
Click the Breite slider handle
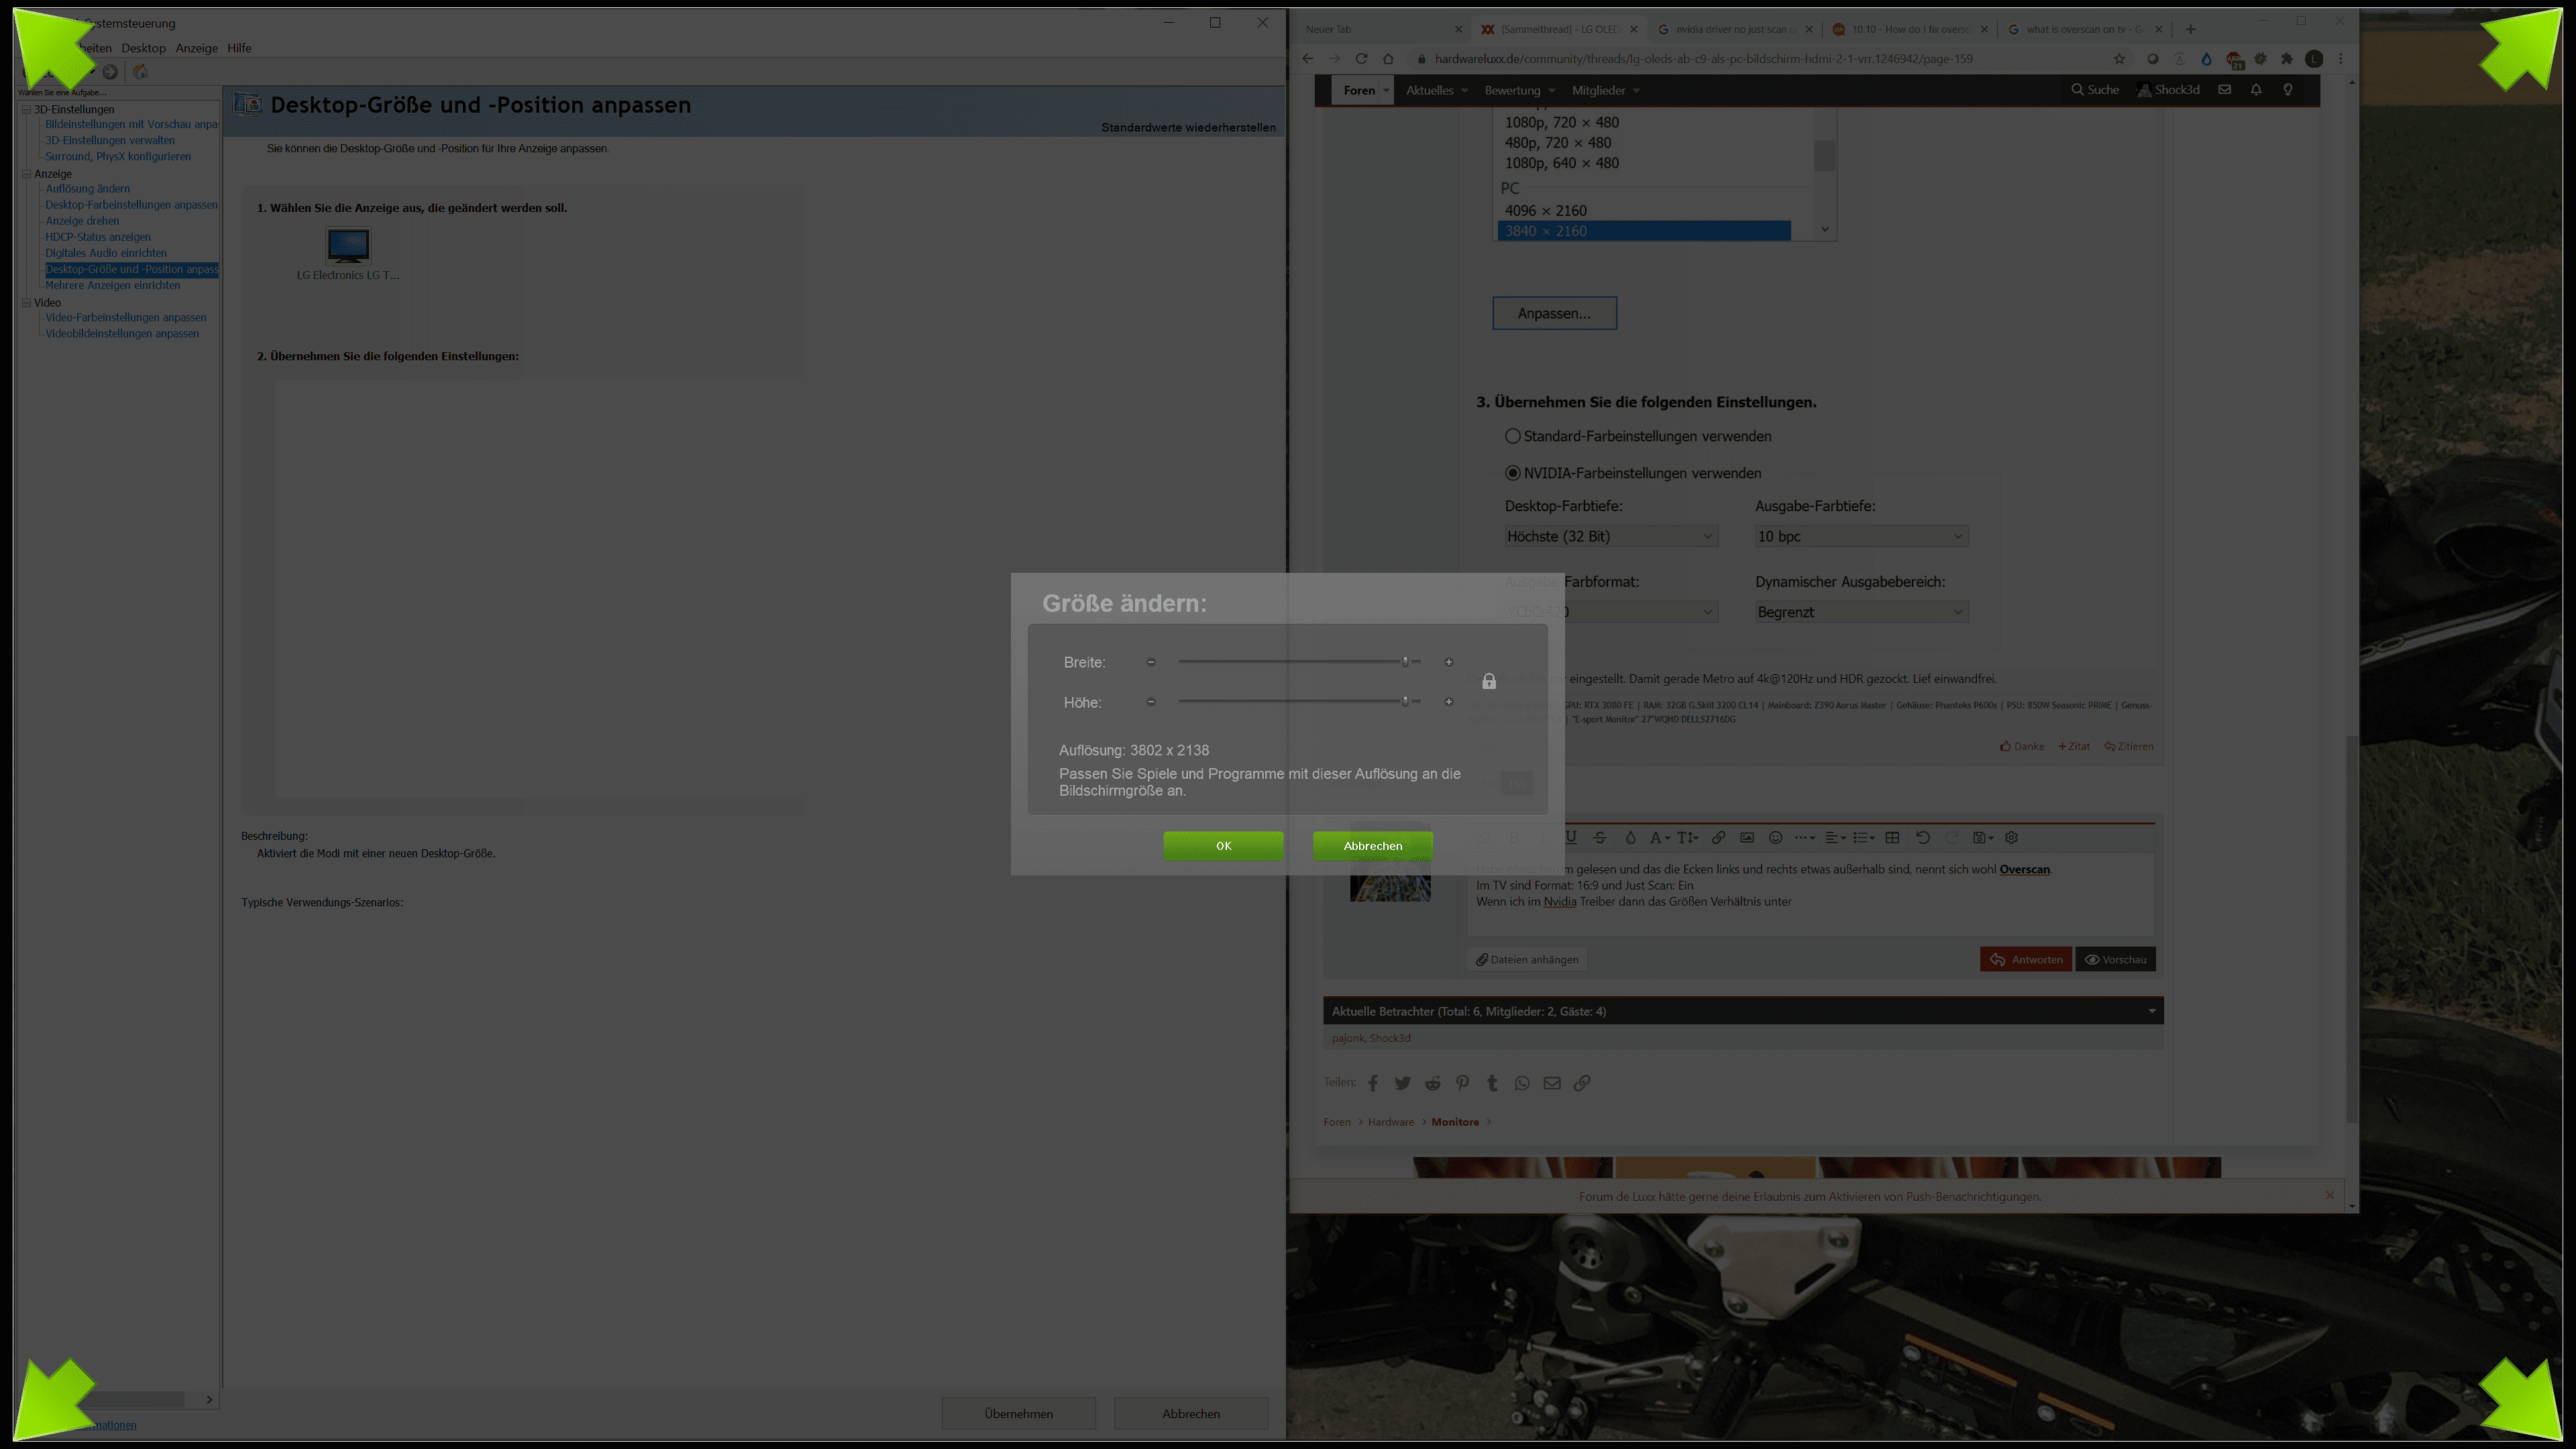1405,662
